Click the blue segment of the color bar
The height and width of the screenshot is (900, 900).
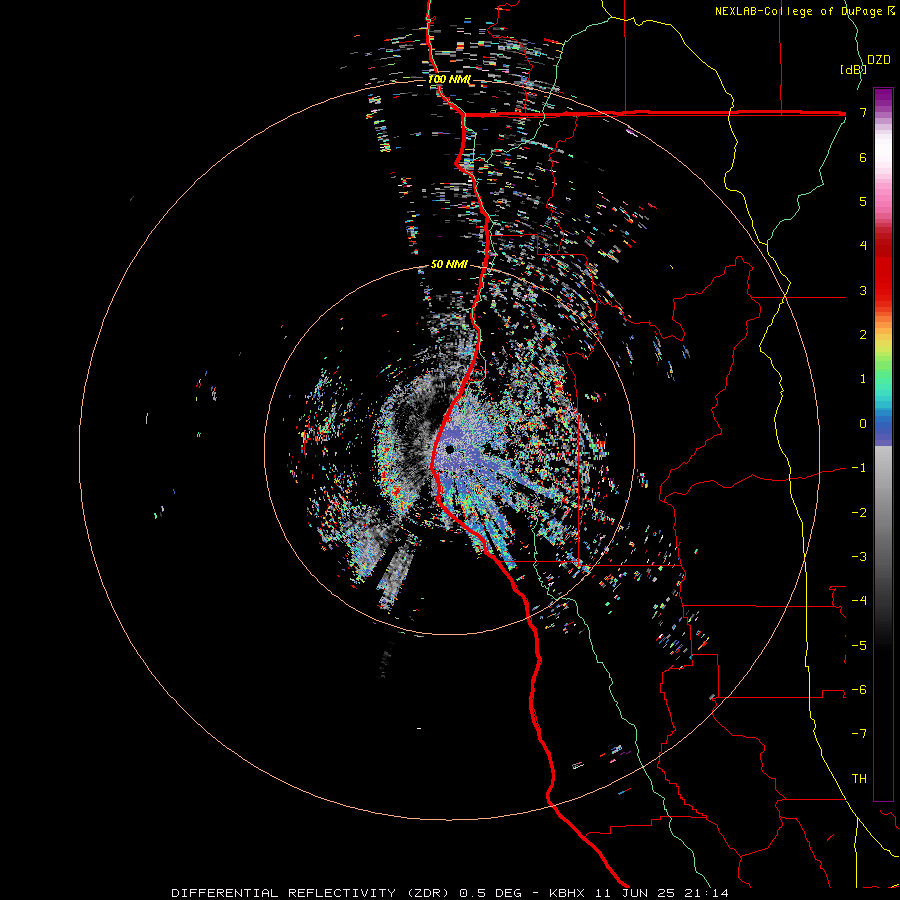[883, 428]
